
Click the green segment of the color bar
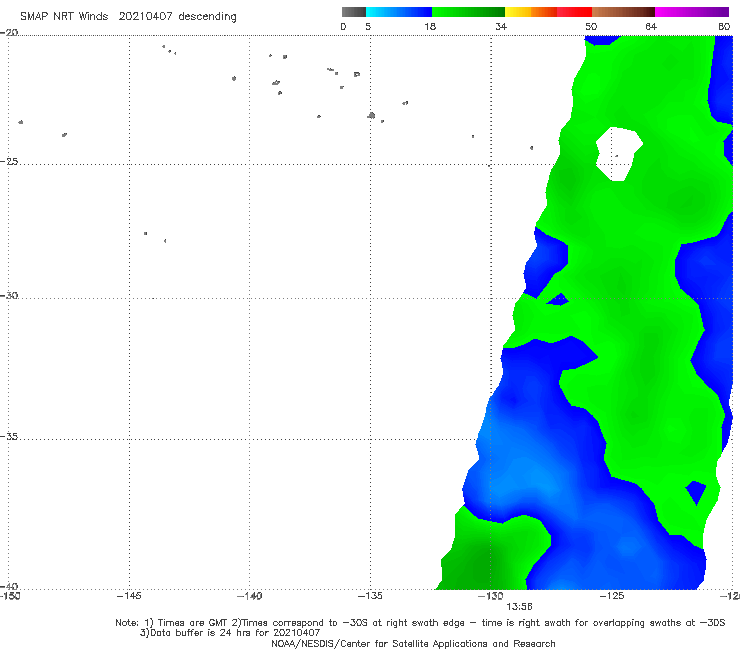(x=468, y=12)
